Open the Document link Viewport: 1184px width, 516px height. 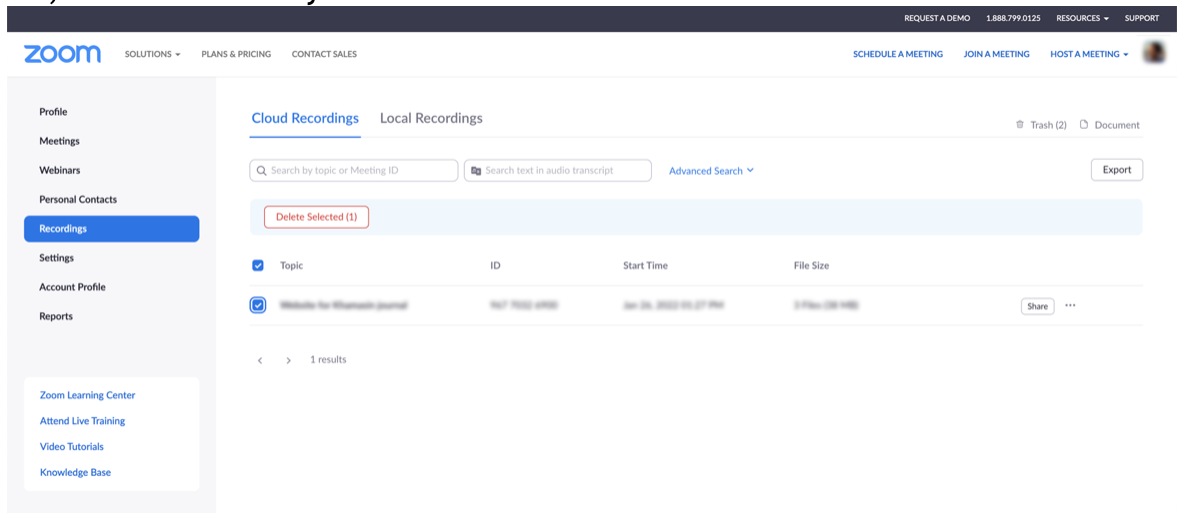click(1117, 125)
